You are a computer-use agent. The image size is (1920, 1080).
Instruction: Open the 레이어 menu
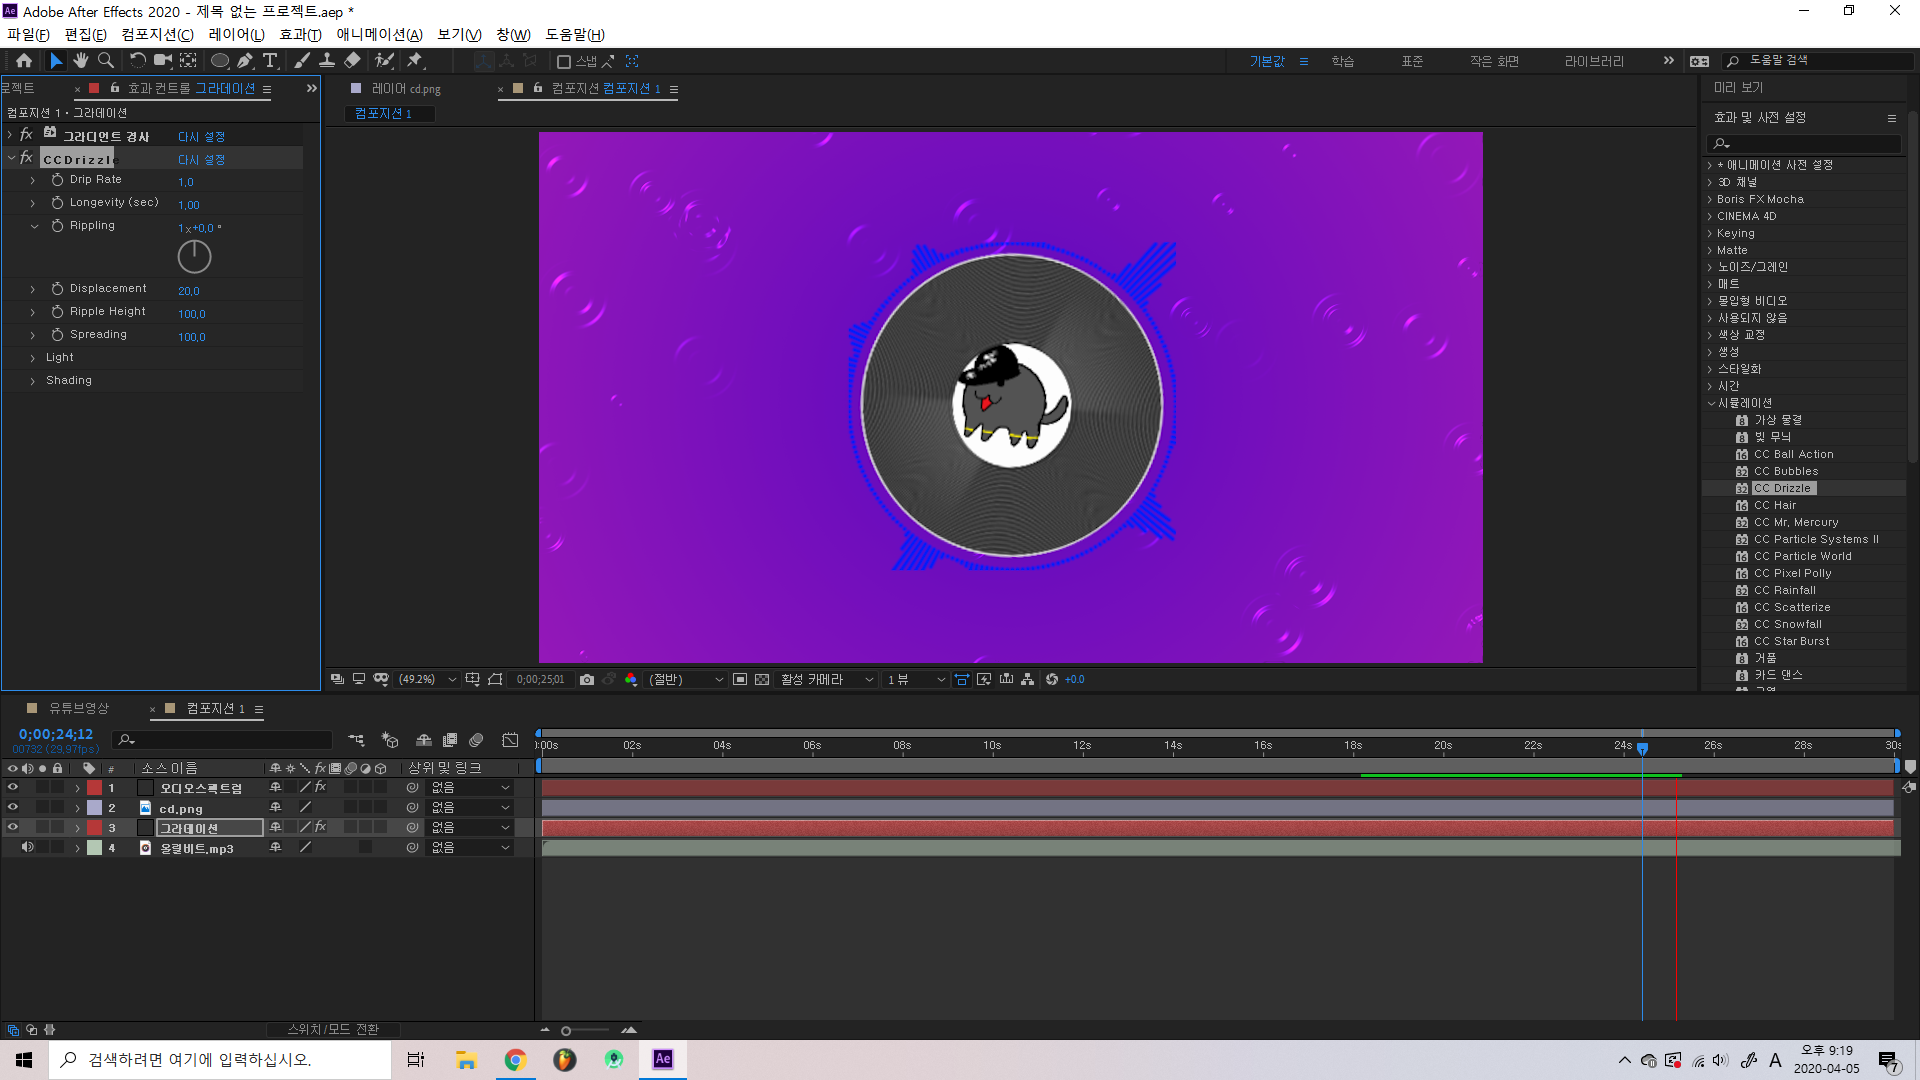pyautogui.click(x=236, y=35)
